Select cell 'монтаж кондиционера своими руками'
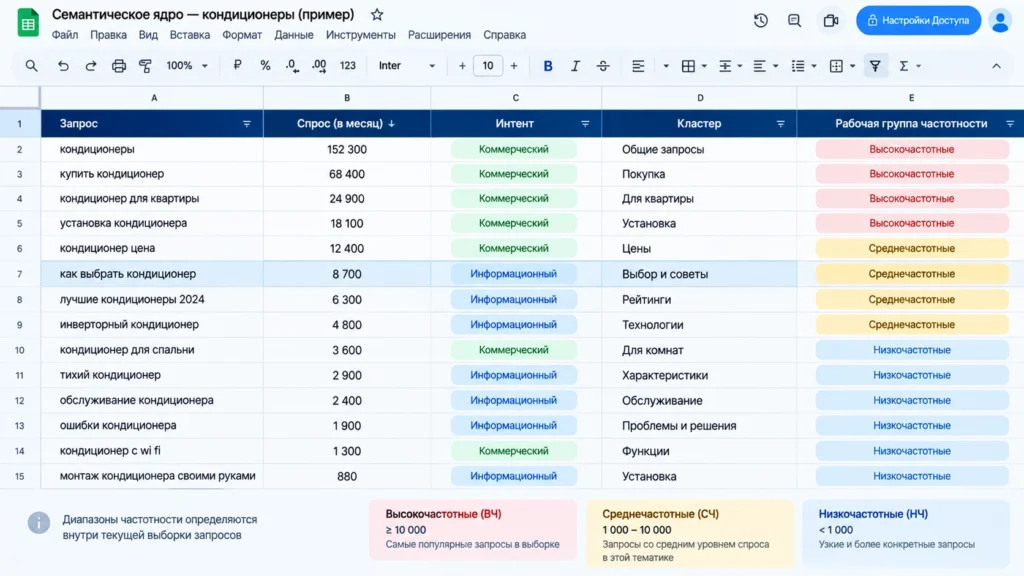The width and height of the screenshot is (1024, 576). click(x=152, y=476)
